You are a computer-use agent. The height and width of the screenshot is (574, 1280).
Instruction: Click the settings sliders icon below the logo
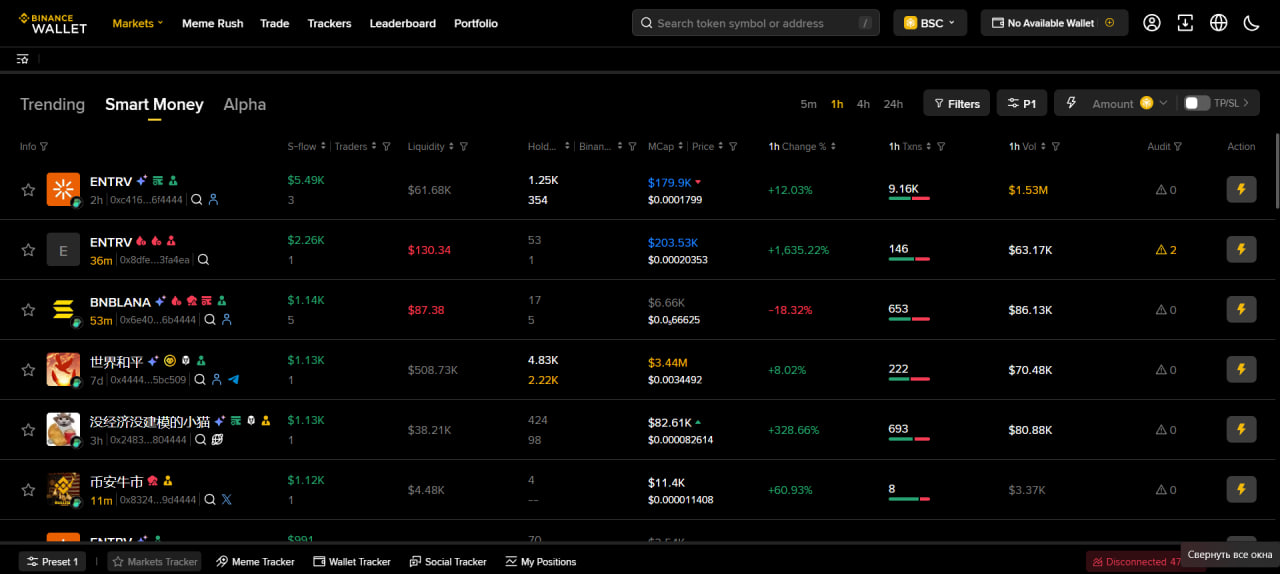(22, 59)
